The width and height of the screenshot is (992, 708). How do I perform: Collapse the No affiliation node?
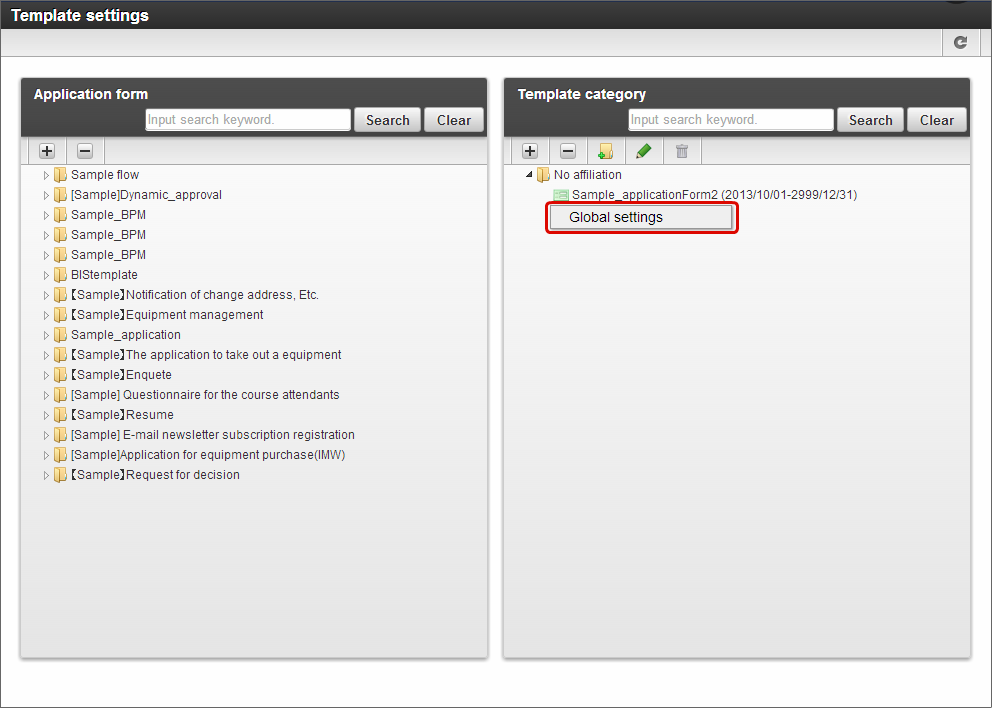tap(529, 175)
